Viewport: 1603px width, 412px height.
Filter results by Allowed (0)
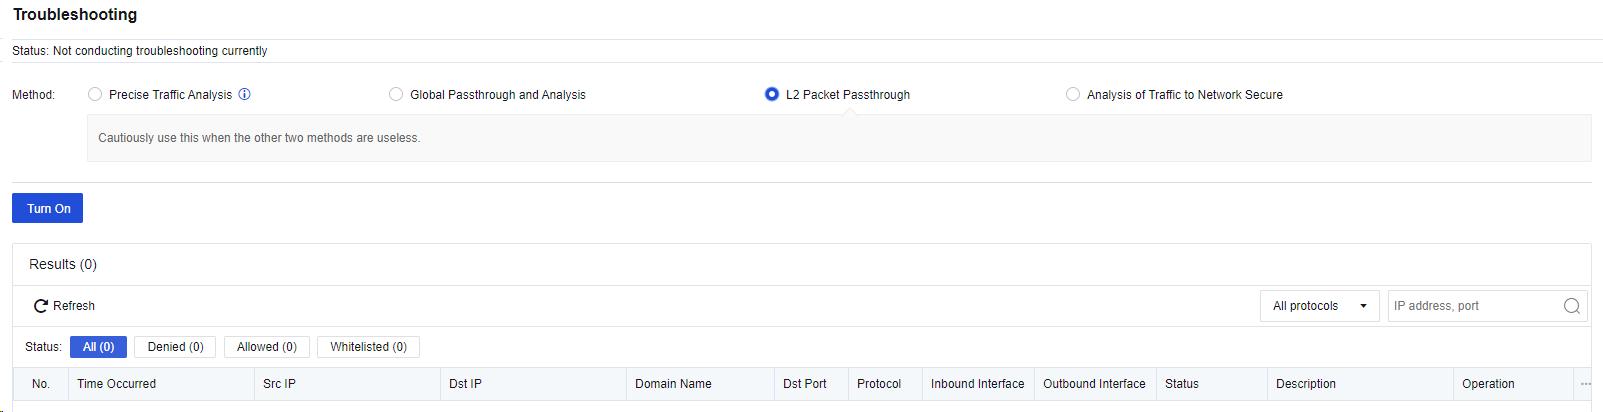pos(267,347)
